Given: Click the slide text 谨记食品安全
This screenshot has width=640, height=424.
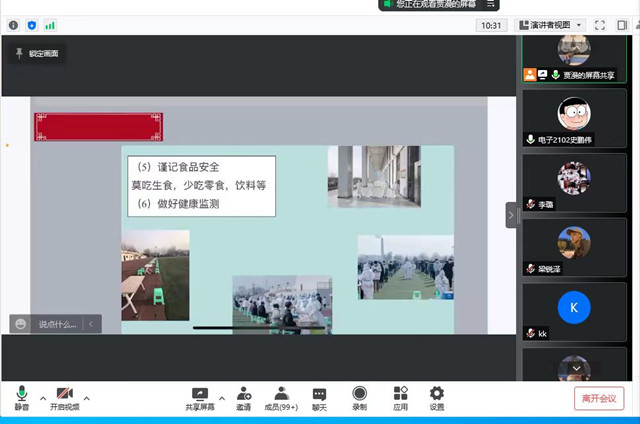Looking at the screenshot, I should pyautogui.click(x=188, y=167).
